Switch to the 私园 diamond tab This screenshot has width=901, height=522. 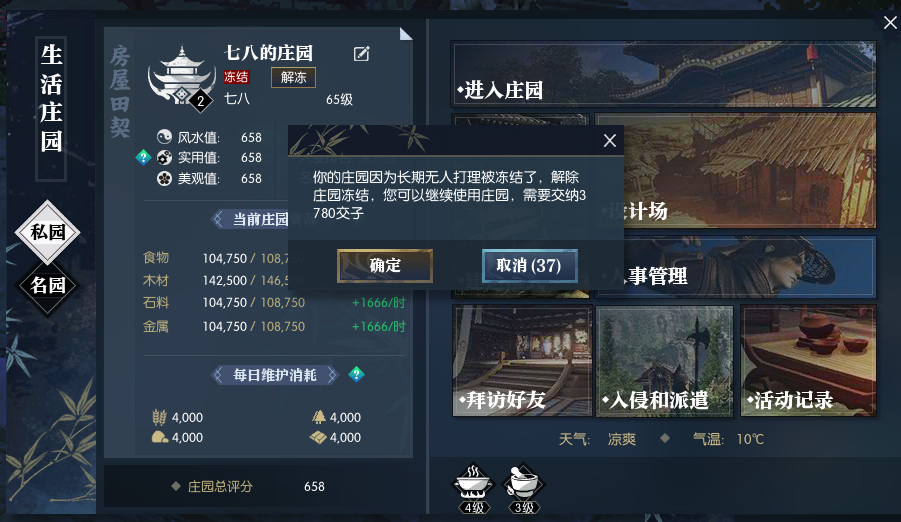pos(47,232)
